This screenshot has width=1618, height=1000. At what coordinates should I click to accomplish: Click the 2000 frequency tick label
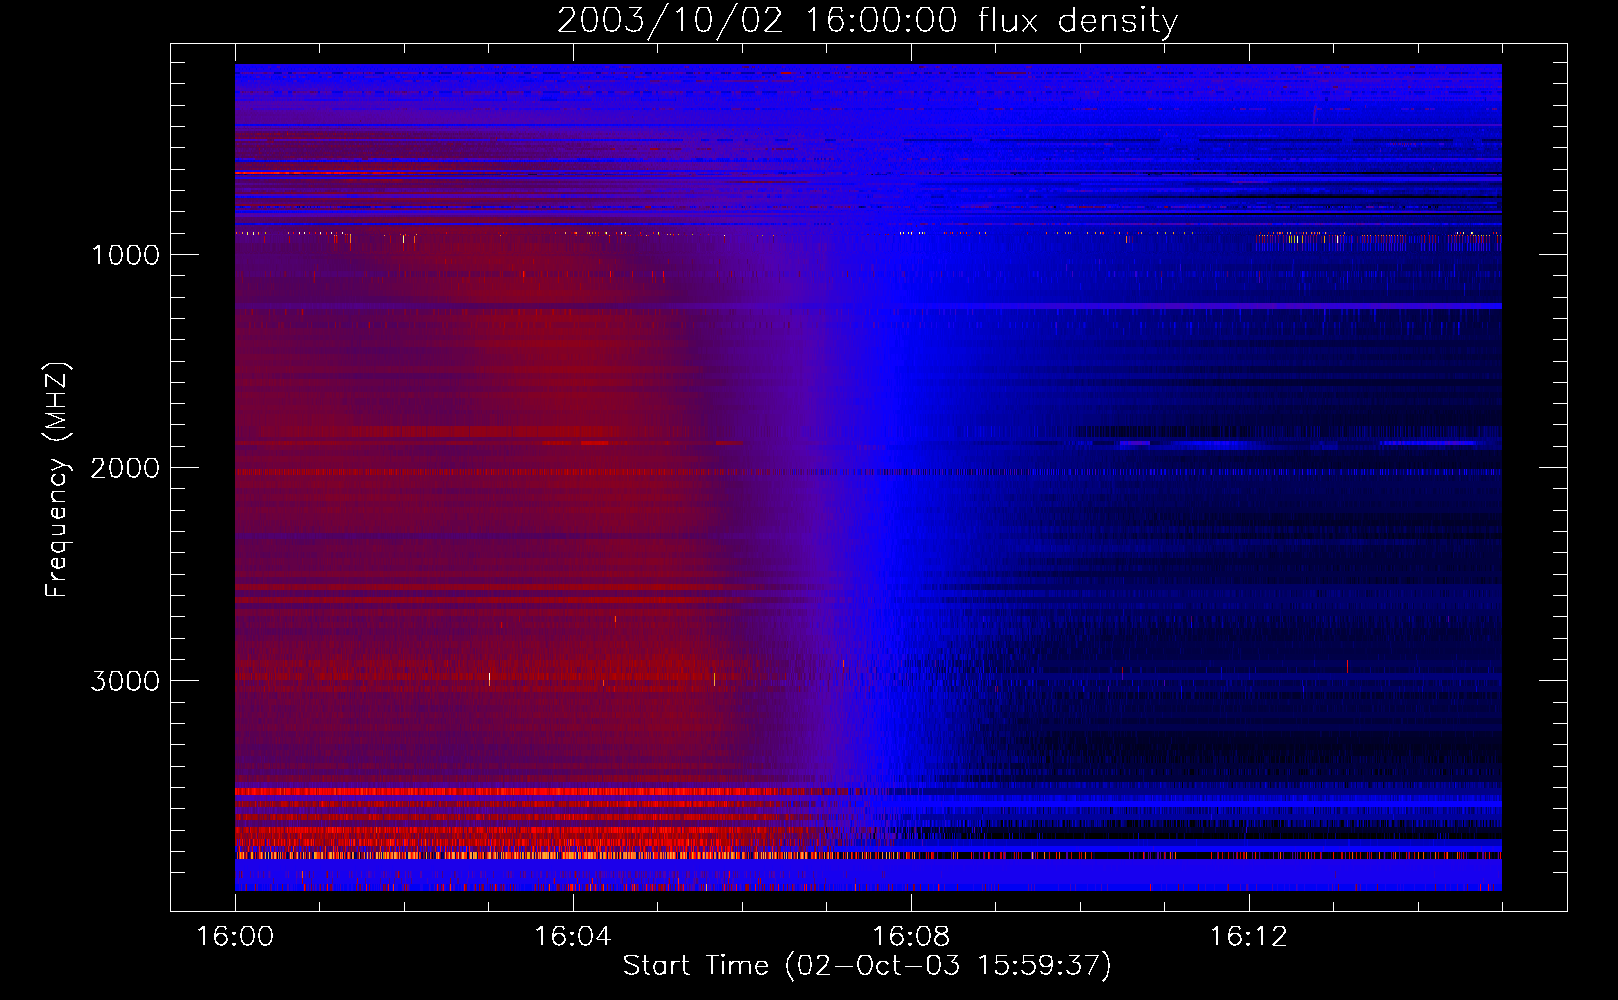coord(125,468)
